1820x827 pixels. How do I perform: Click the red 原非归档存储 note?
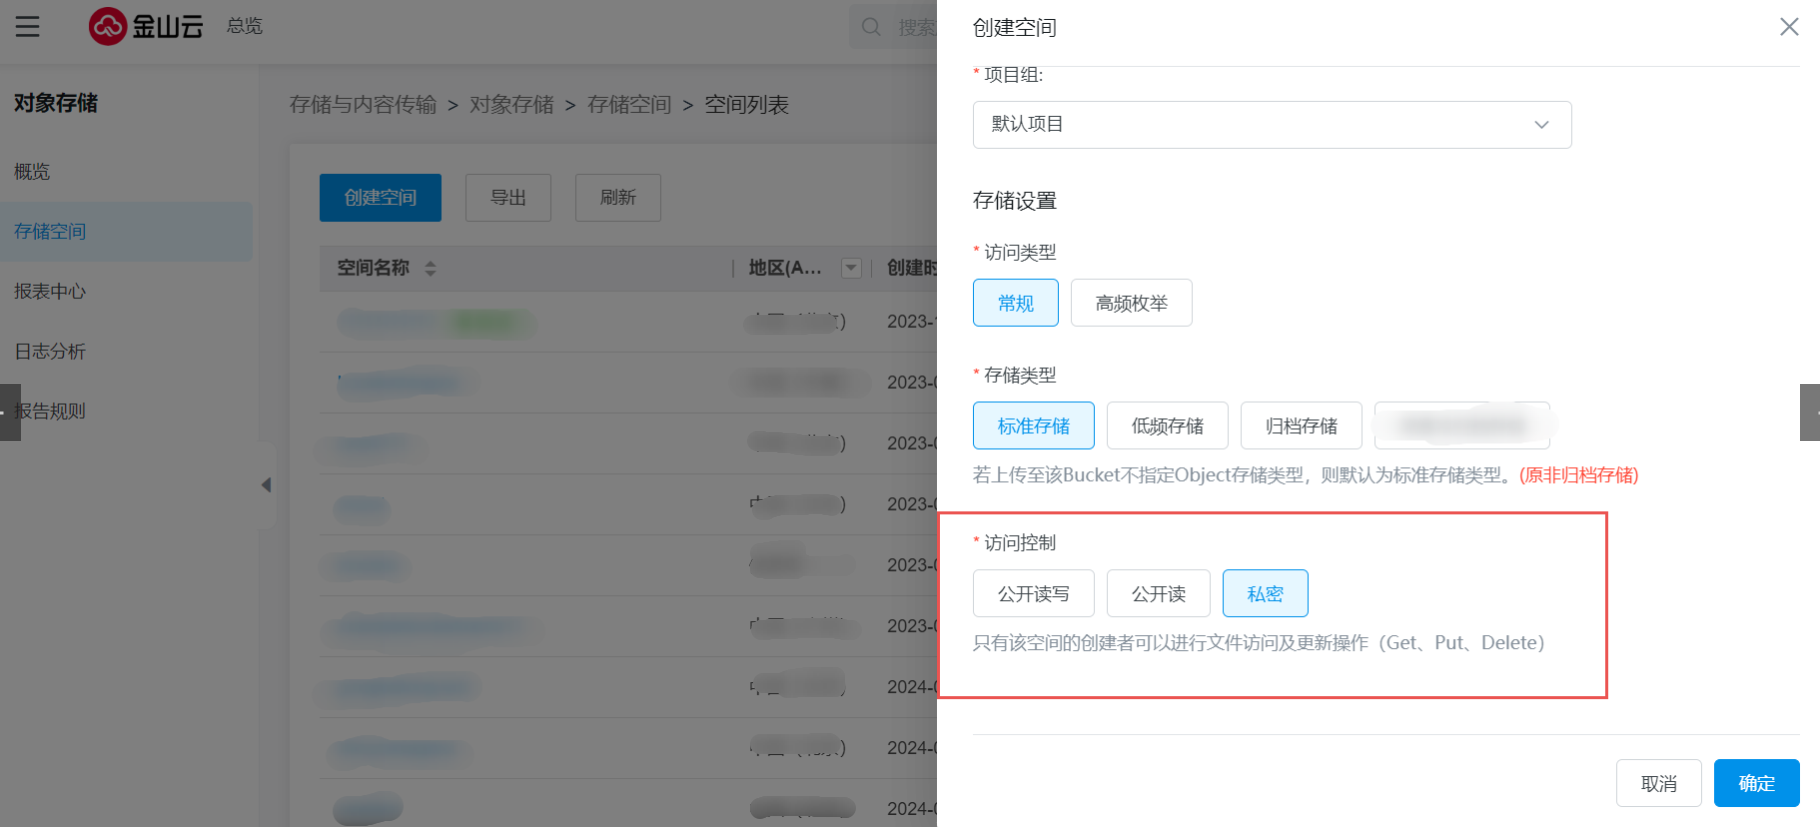click(x=1579, y=475)
